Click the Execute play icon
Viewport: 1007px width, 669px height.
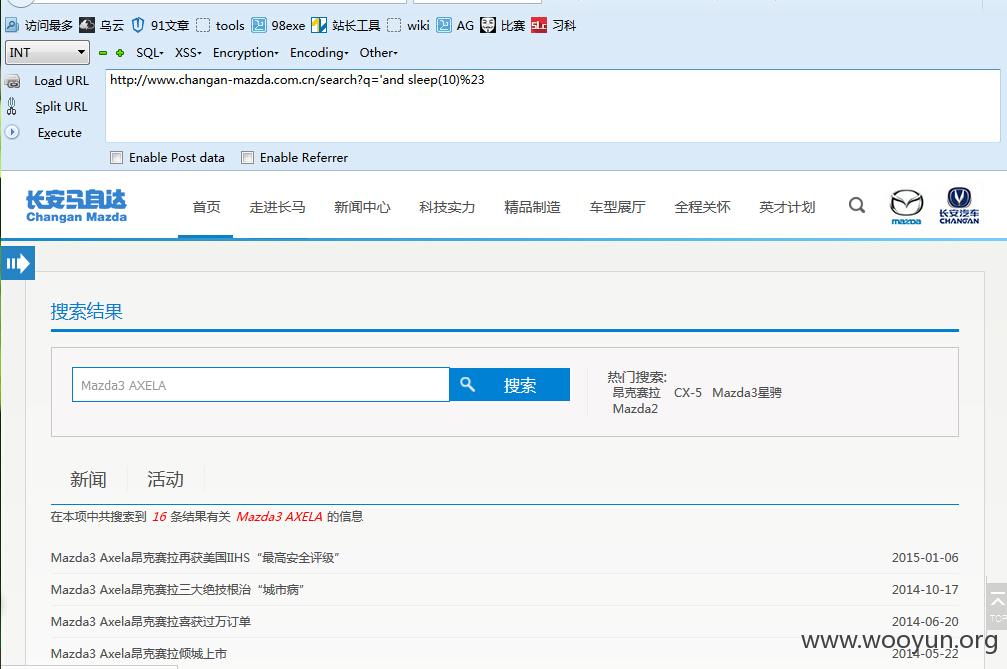tap(12, 132)
